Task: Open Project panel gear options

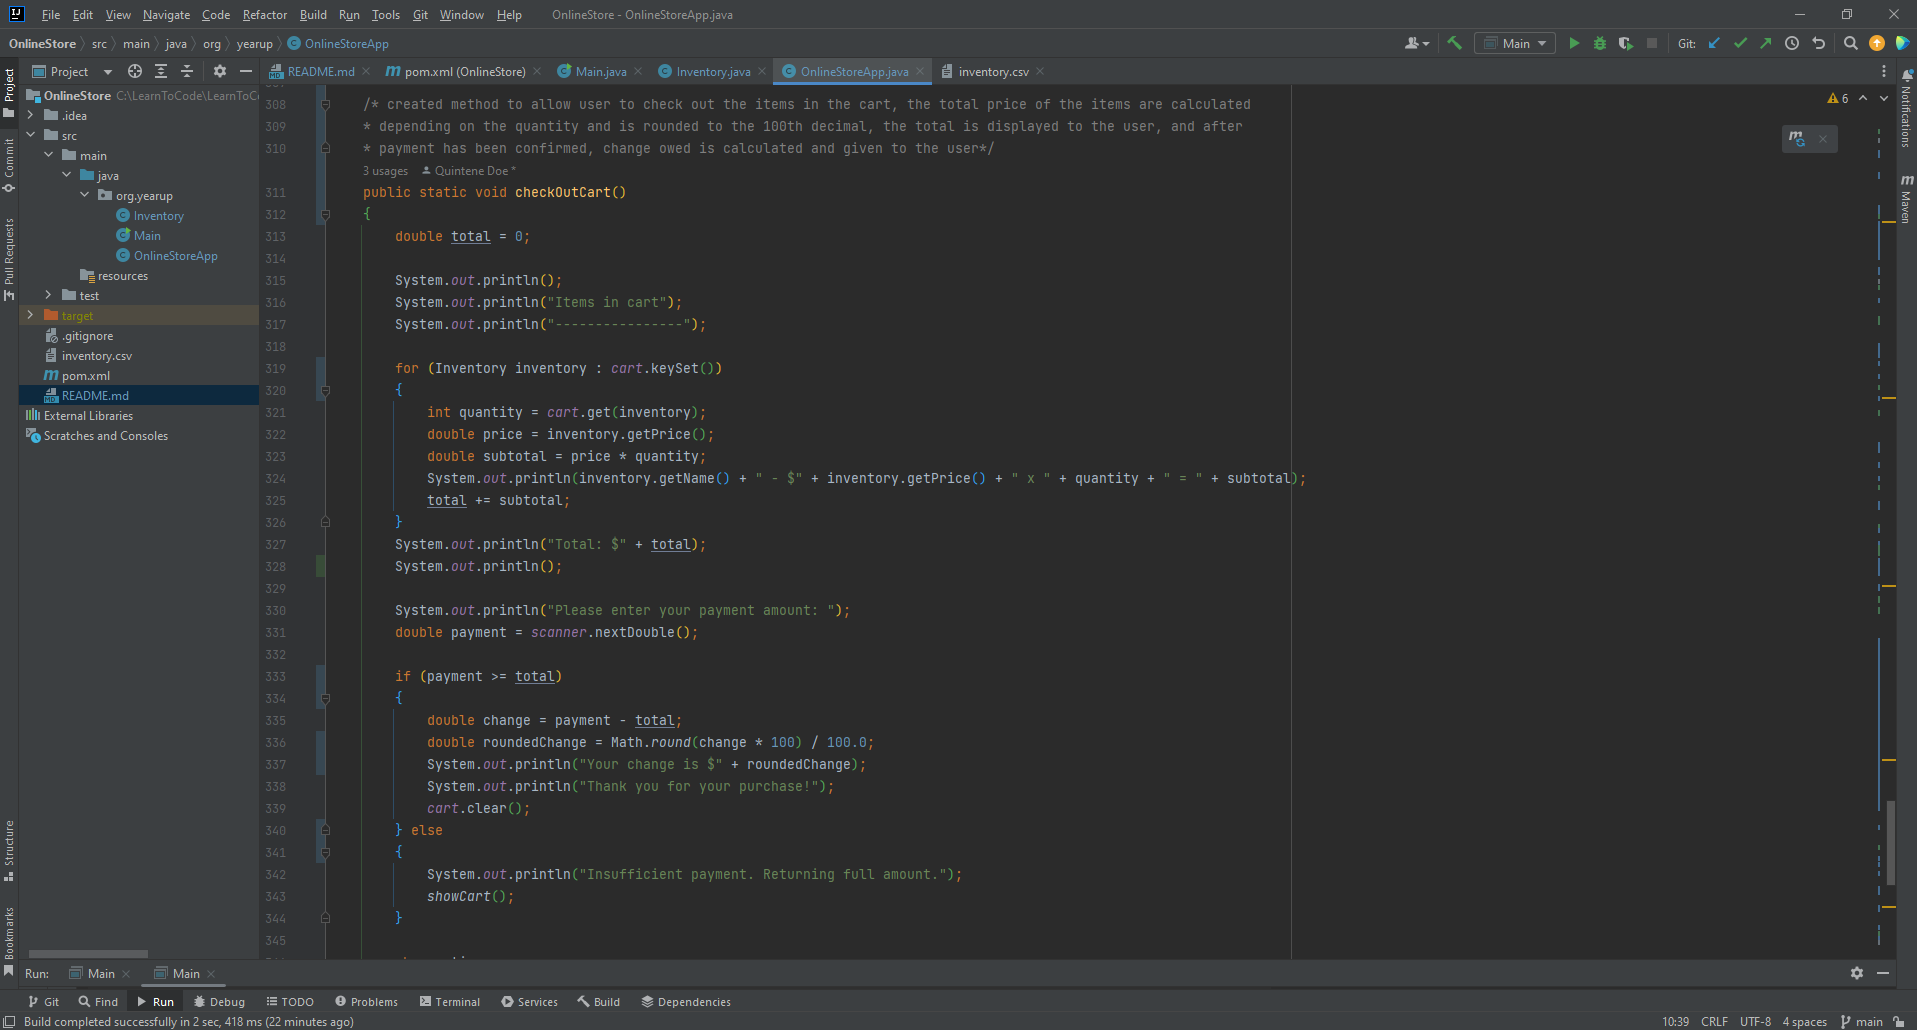Action: coord(220,71)
